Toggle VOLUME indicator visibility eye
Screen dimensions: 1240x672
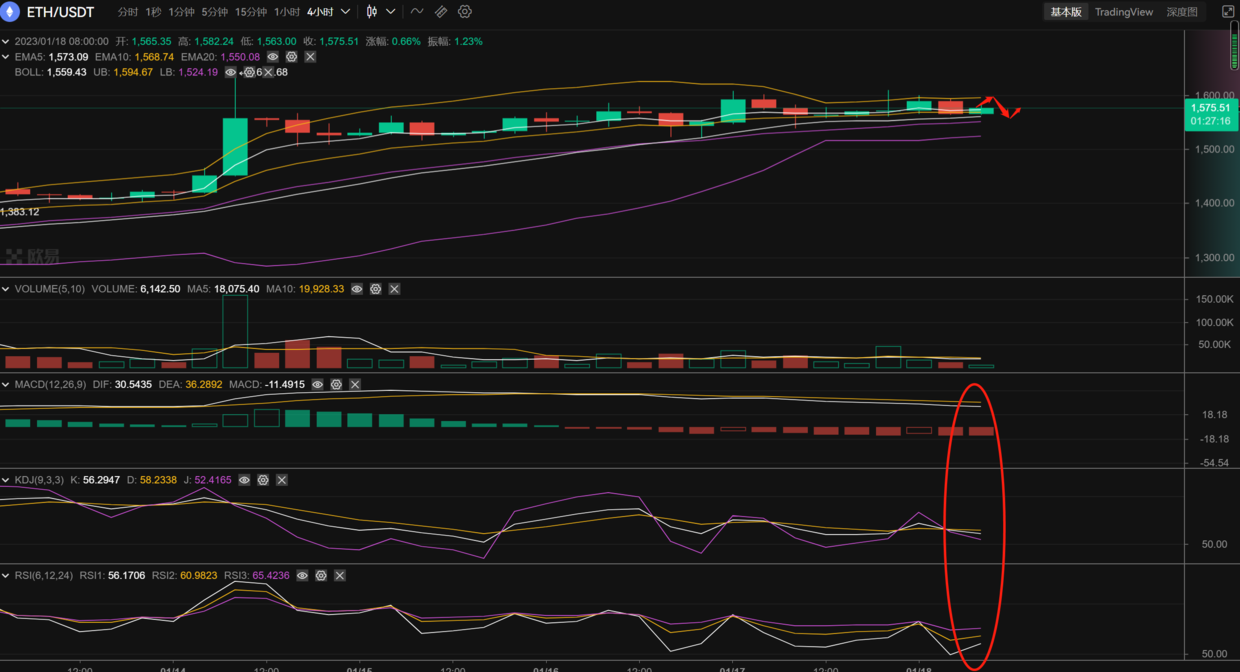coord(357,289)
